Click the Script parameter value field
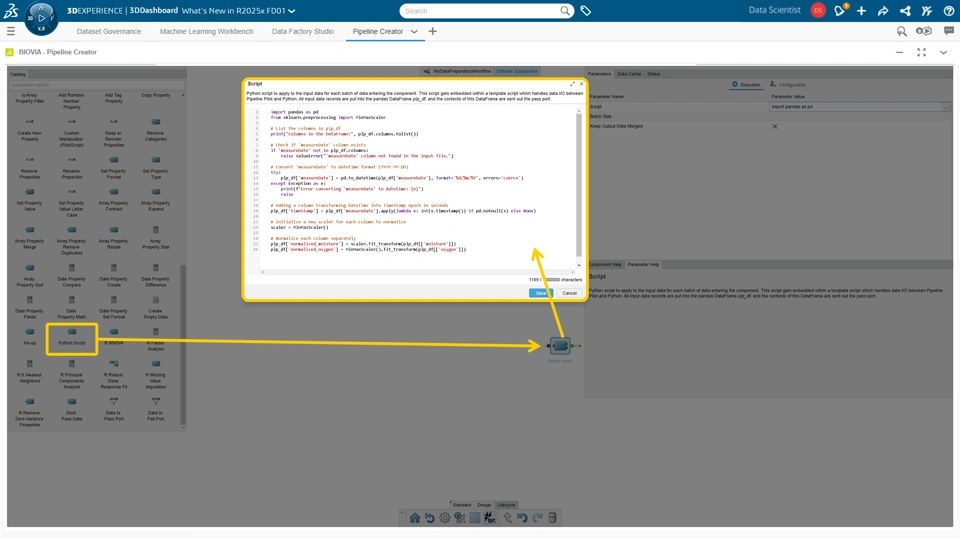 [x=855, y=107]
